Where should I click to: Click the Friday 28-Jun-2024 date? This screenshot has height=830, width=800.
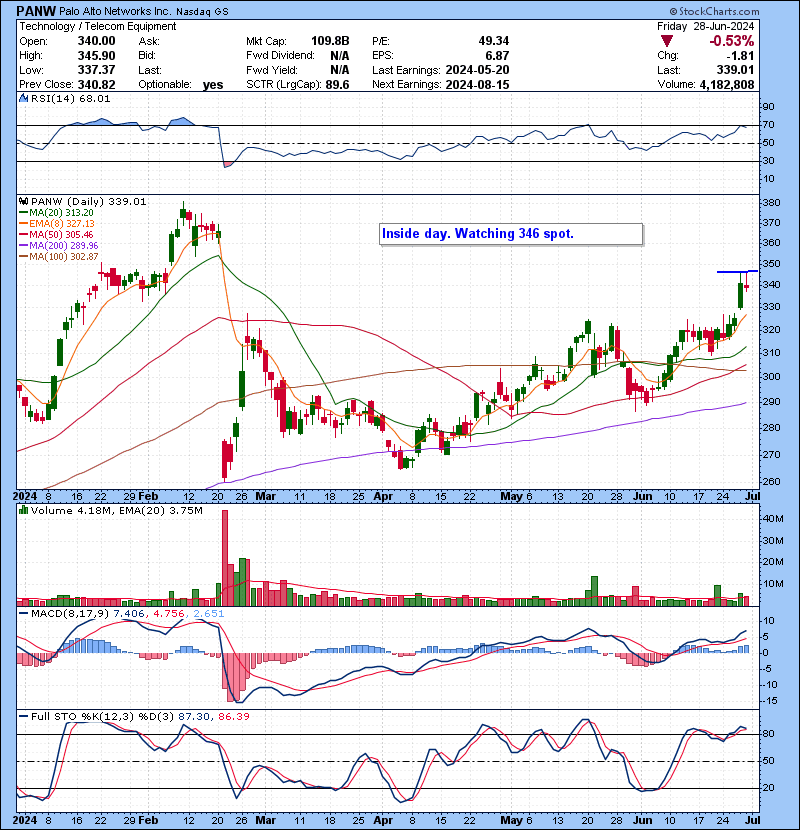click(706, 26)
